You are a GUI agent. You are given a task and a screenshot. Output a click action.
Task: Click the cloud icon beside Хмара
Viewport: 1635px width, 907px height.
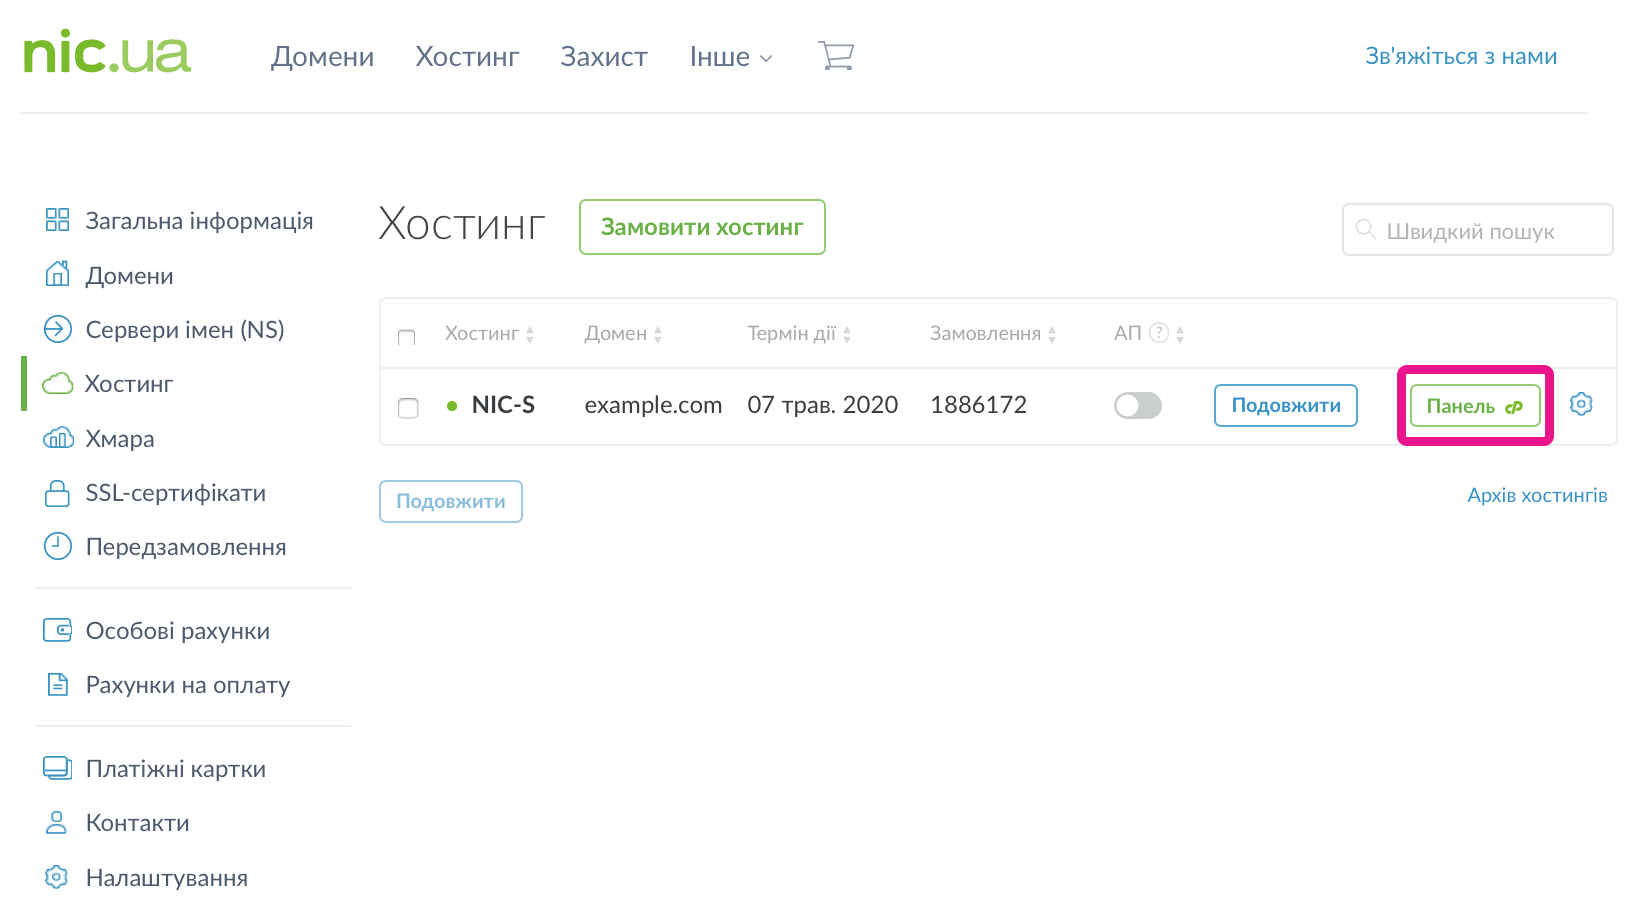point(58,438)
